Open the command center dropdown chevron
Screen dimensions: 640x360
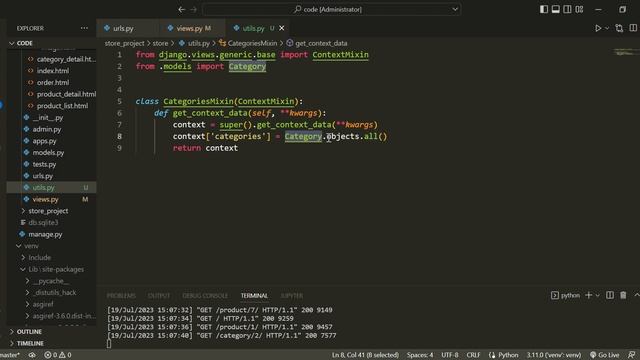(x=455, y=9)
